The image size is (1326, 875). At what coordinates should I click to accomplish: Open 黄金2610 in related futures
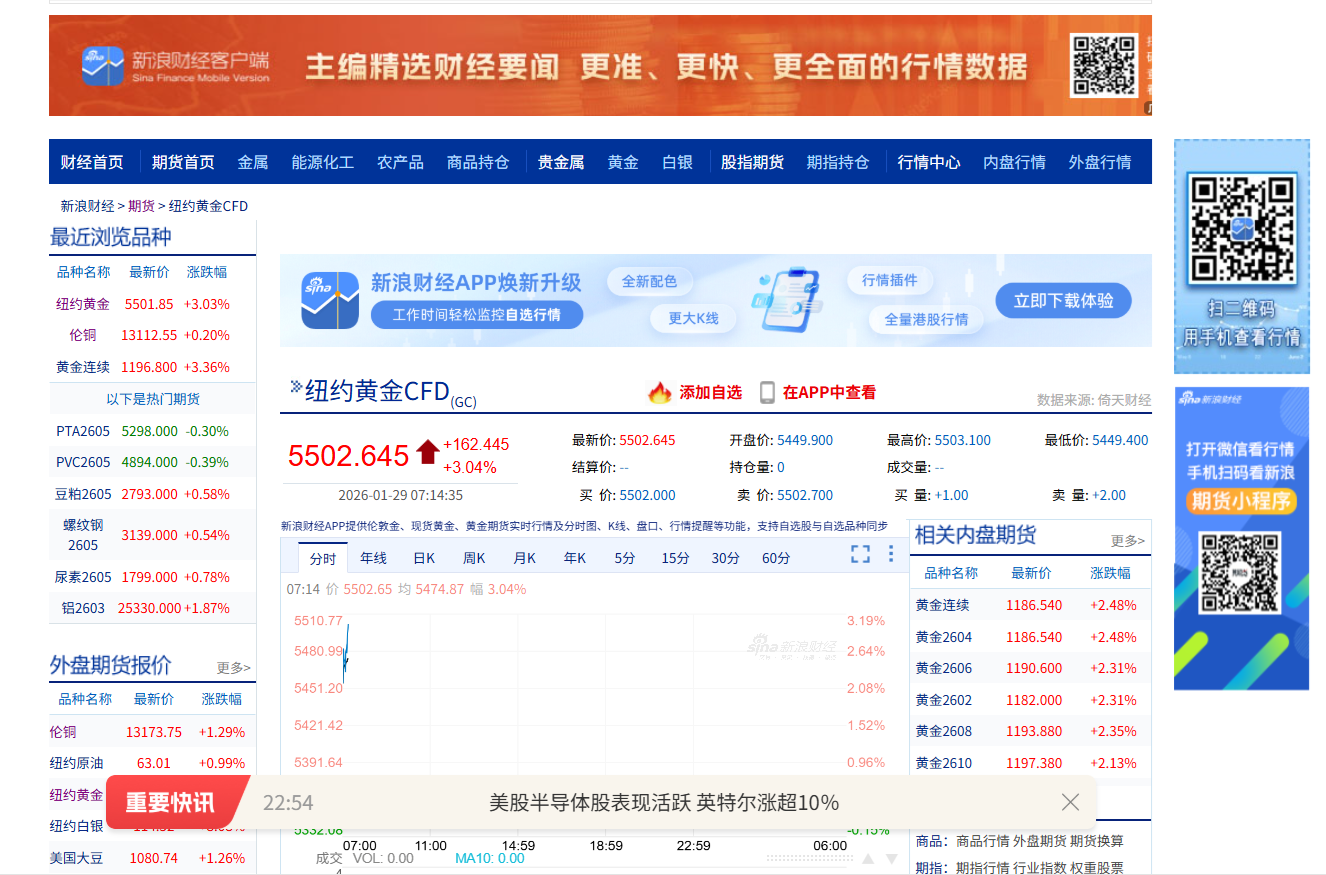point(943,763)
